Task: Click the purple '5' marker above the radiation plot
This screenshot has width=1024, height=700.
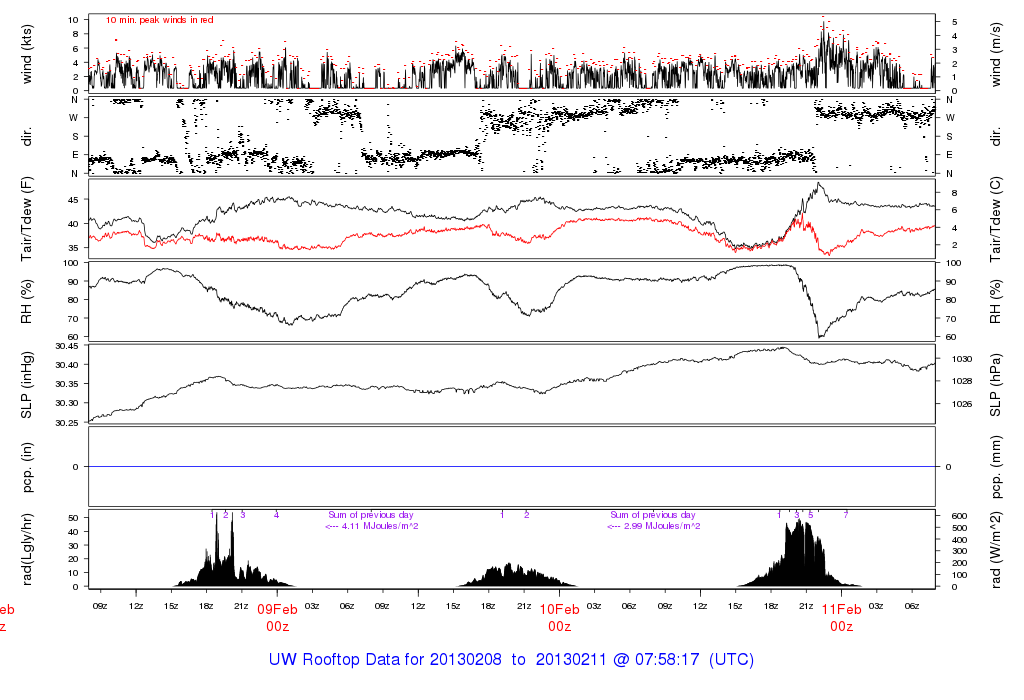Action: click(x=810, y=515)
